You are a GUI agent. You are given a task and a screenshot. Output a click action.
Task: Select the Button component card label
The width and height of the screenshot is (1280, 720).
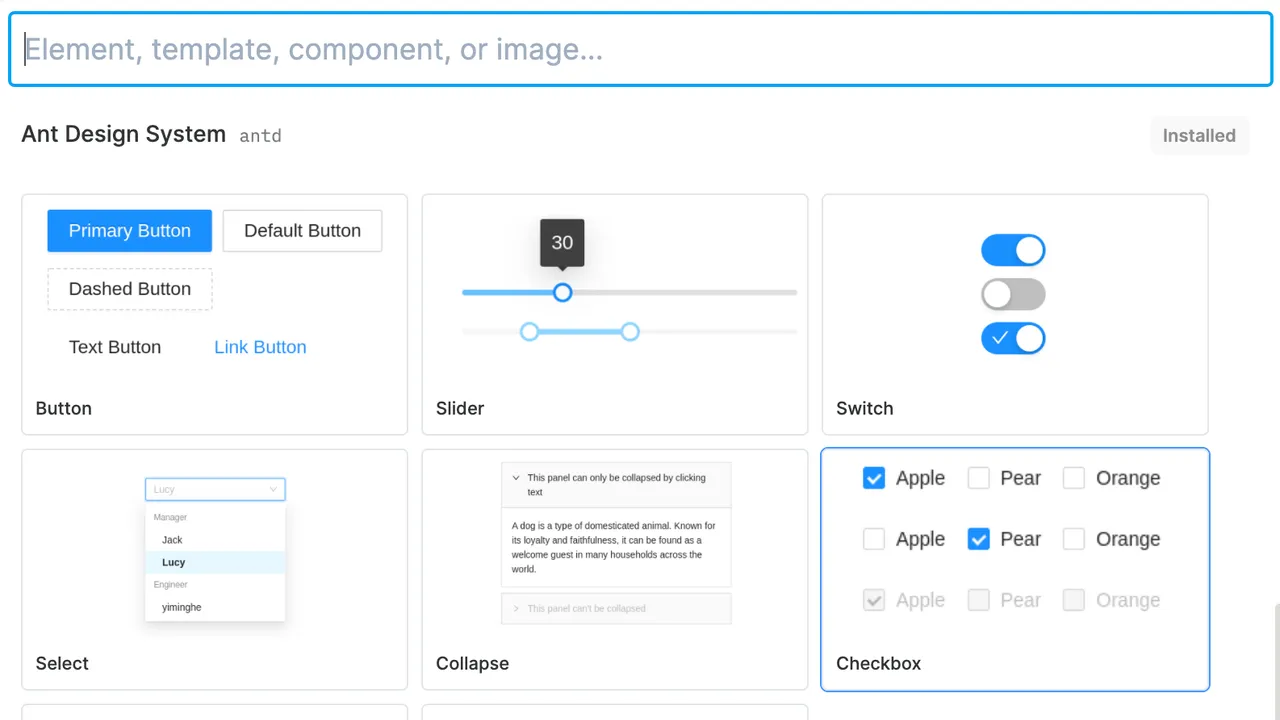pyautogui.click(x=63, y=408)
